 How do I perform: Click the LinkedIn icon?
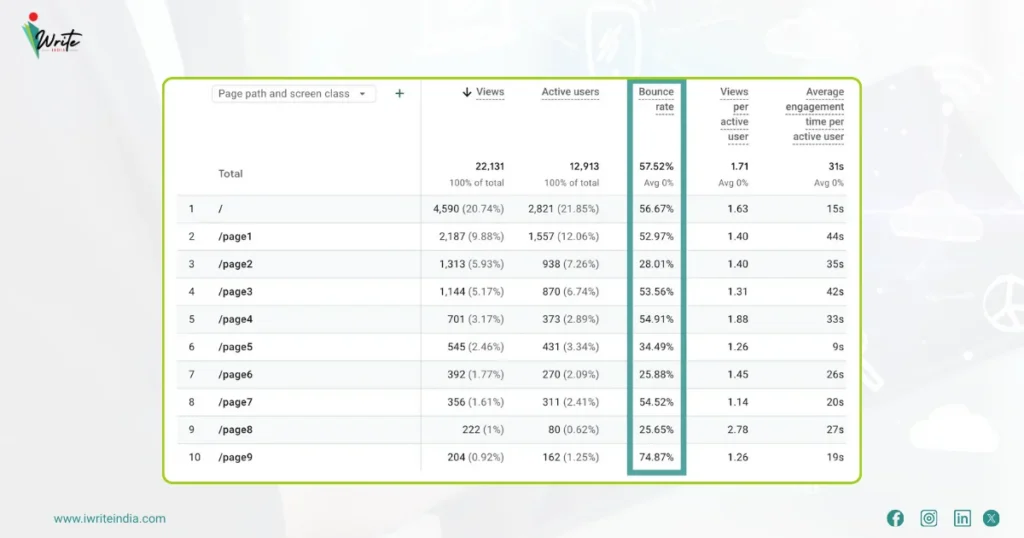click(962, 518)
